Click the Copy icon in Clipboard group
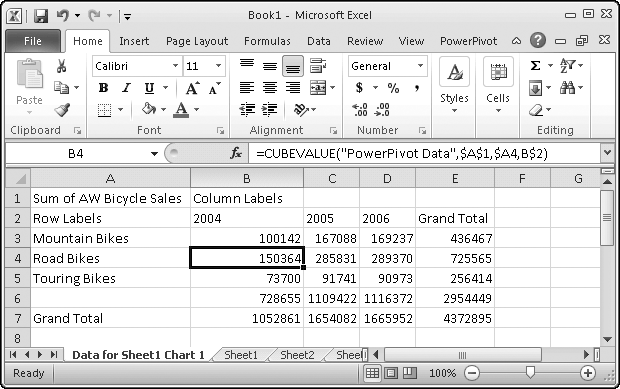The width and height of the screenshot is (620, 389). point(61,88)
